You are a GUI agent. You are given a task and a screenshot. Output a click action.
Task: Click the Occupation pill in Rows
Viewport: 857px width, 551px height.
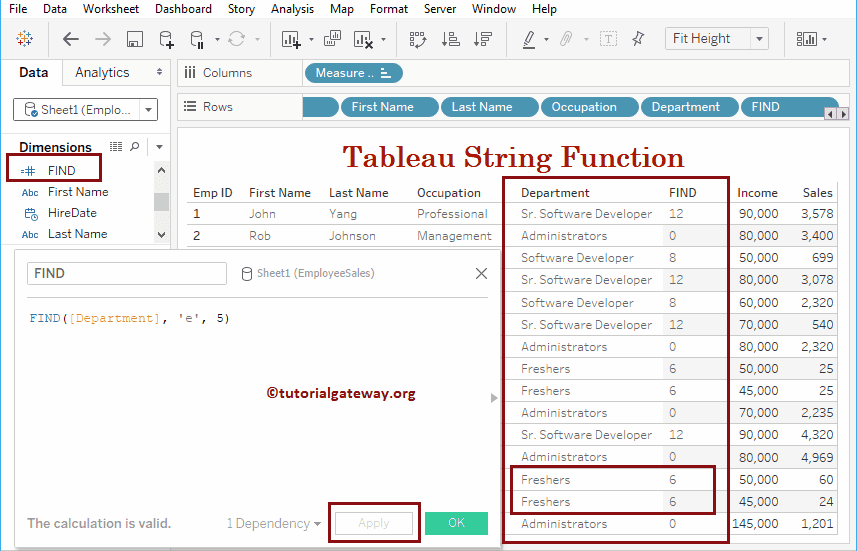(x=589, y=107)
